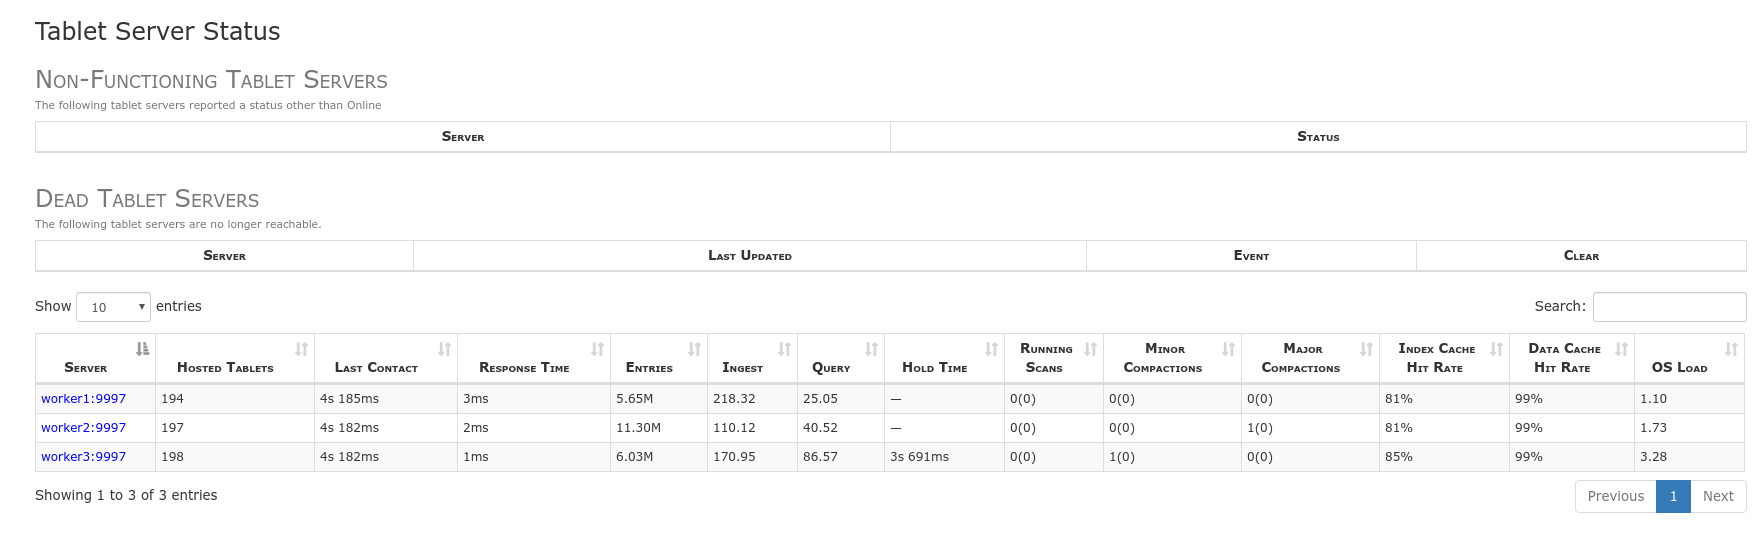Screen dimensions: 1763x534
Task: Sort by Entries using sort icon
Action: point(694,349)
